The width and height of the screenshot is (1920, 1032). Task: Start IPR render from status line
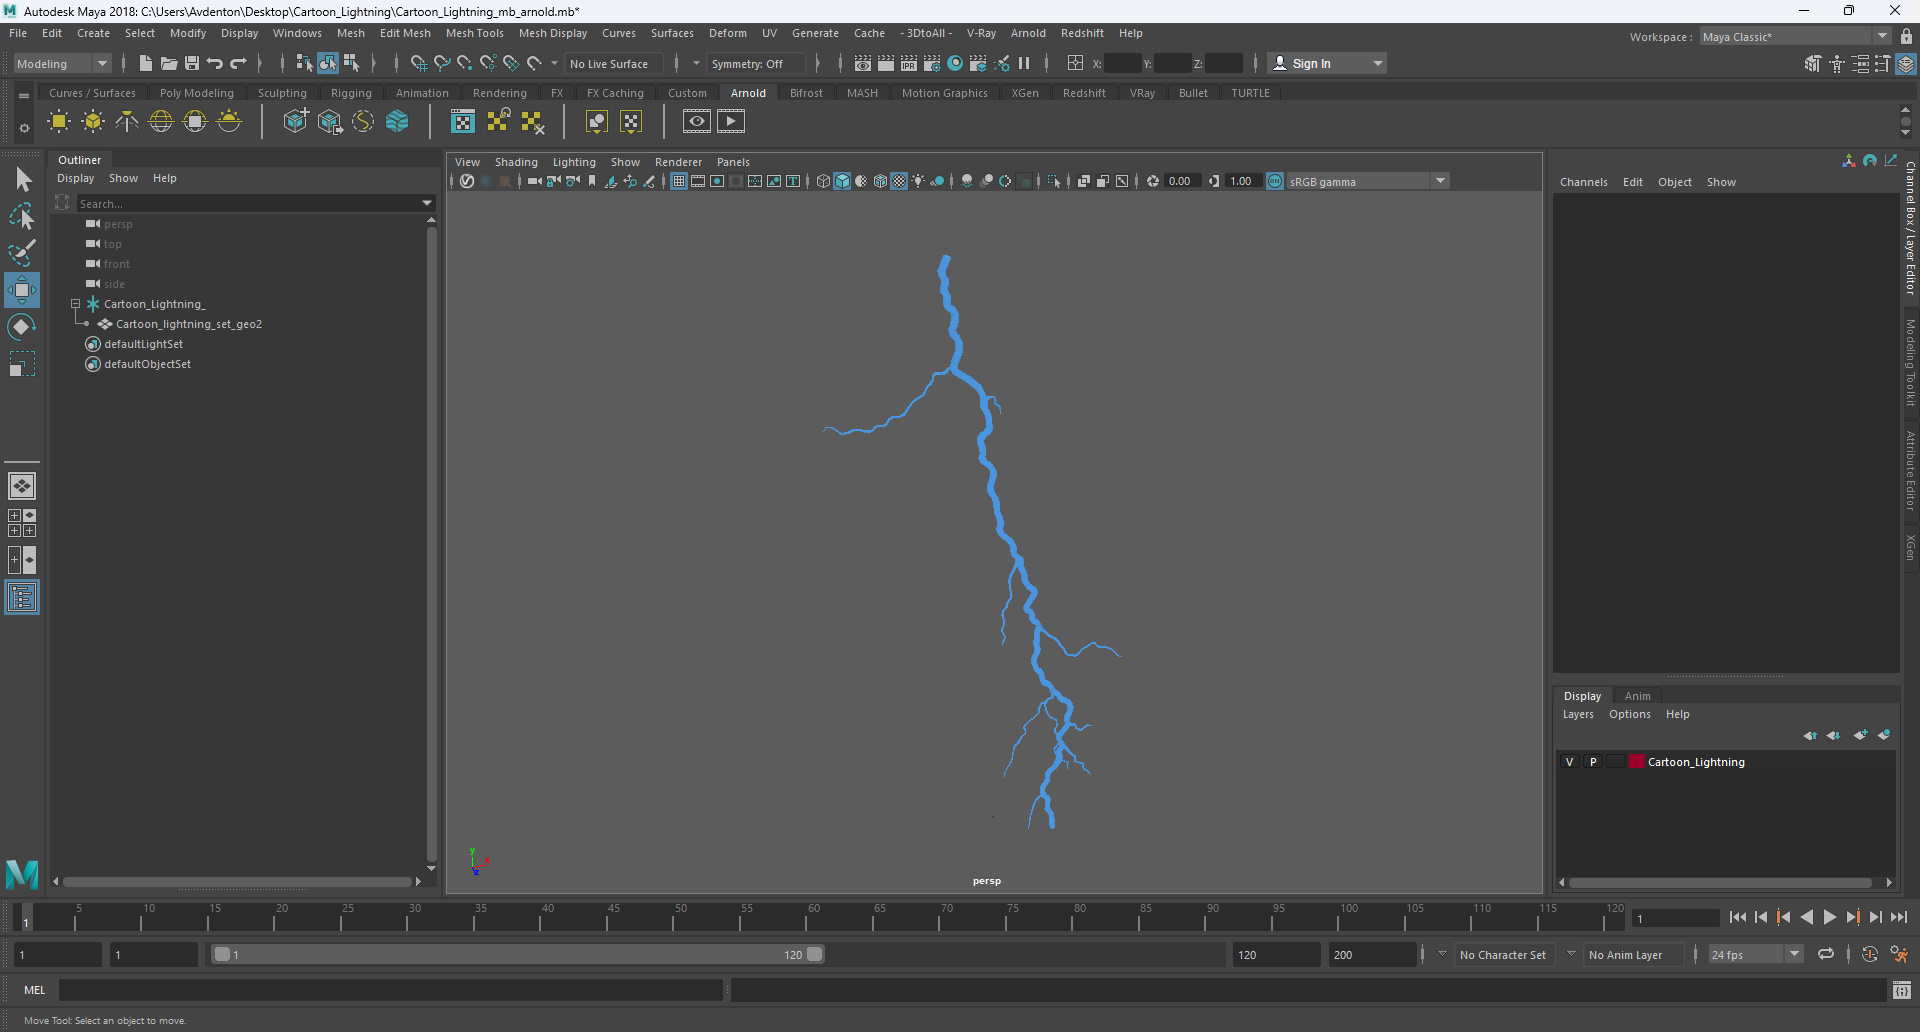coord(909,63)
